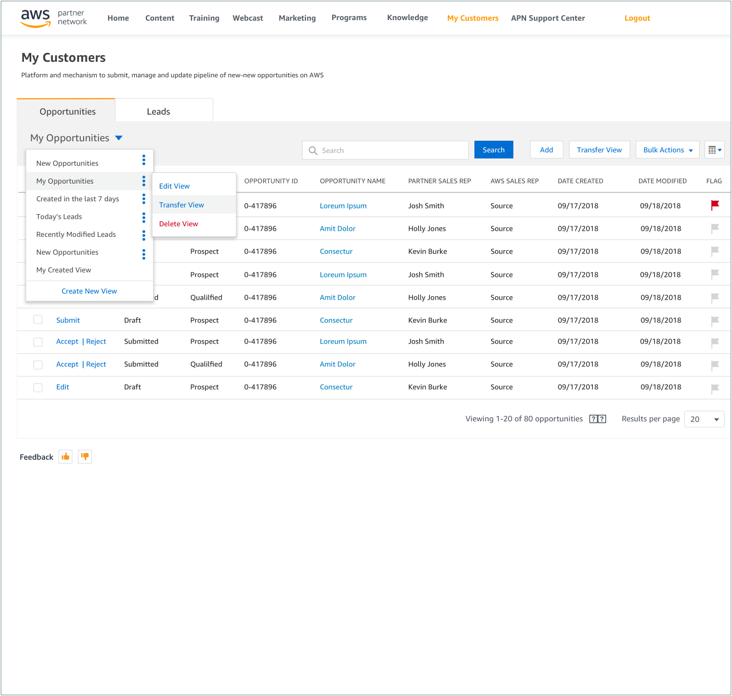Open My Customers in the top navigation
This screenshot has width=732, height=696.
[x=472, y=18]
